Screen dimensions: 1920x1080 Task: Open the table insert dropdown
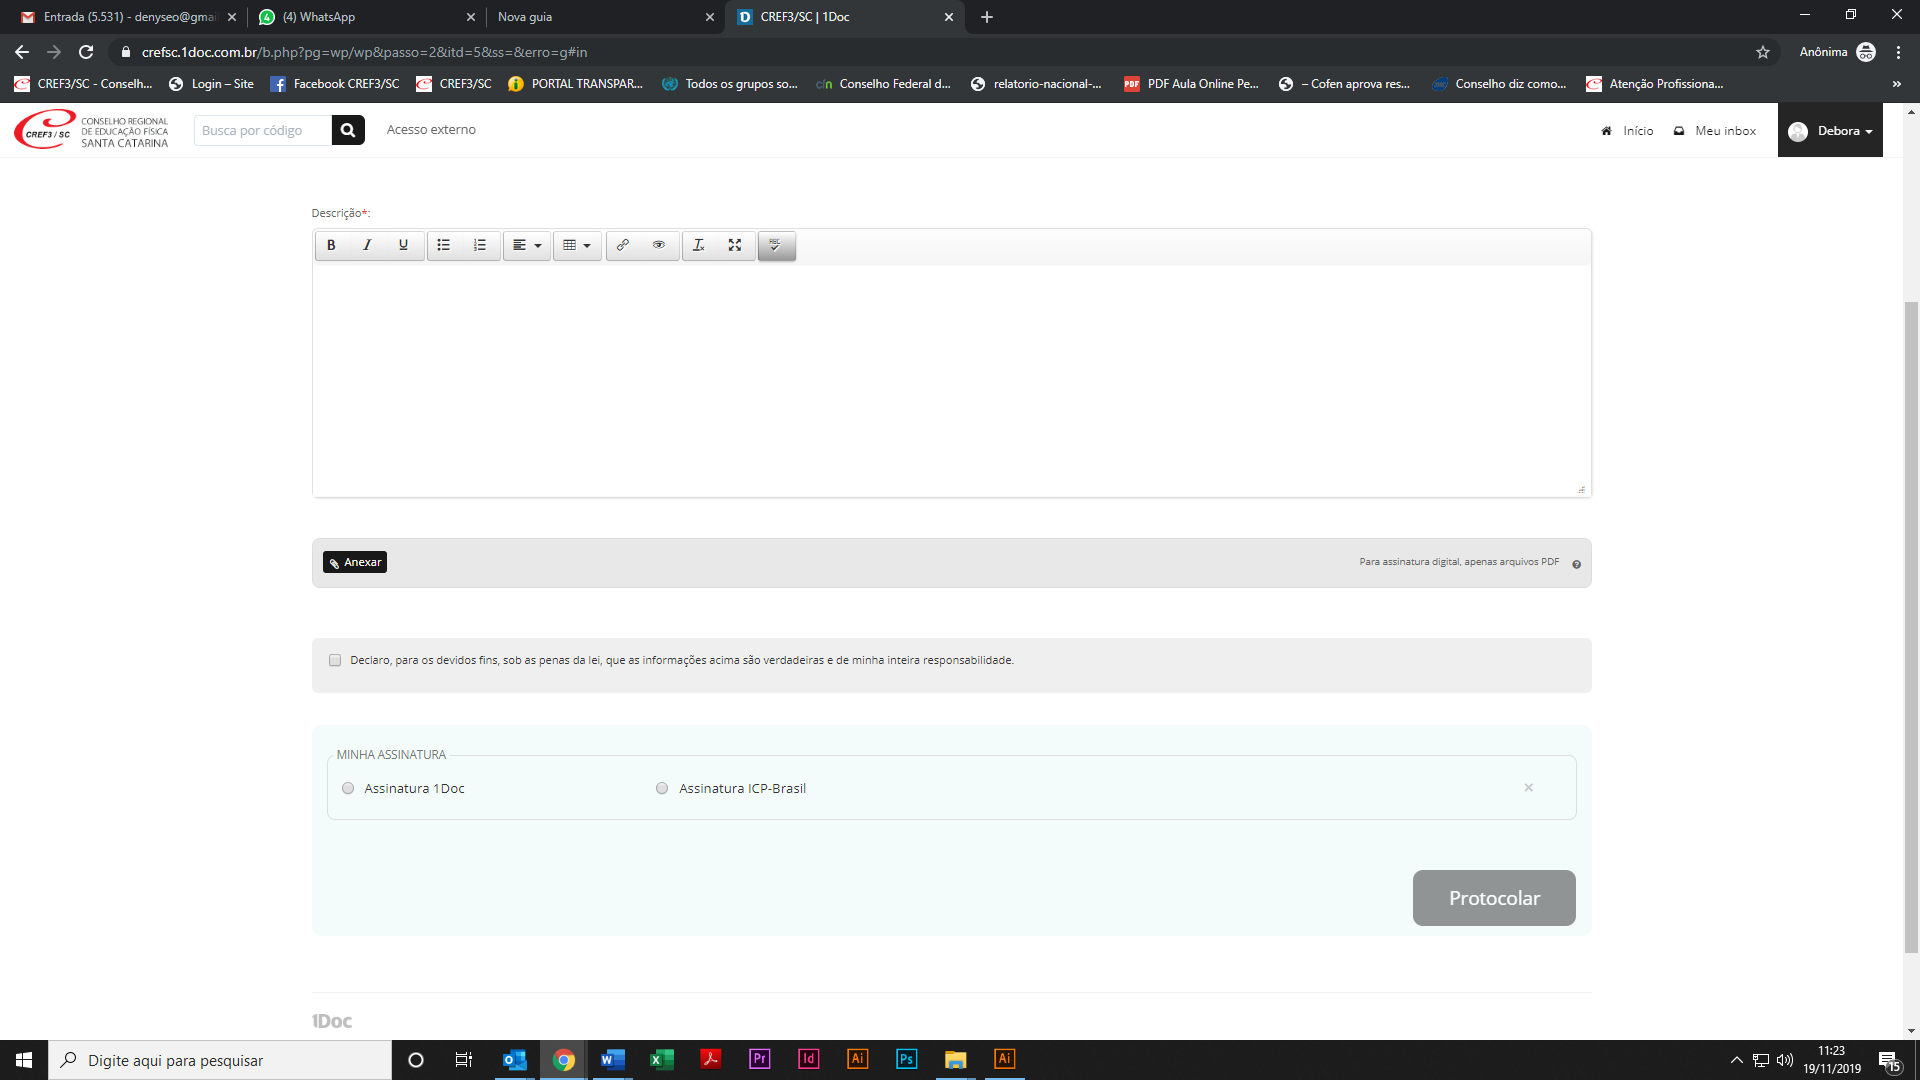click(577, 245)
